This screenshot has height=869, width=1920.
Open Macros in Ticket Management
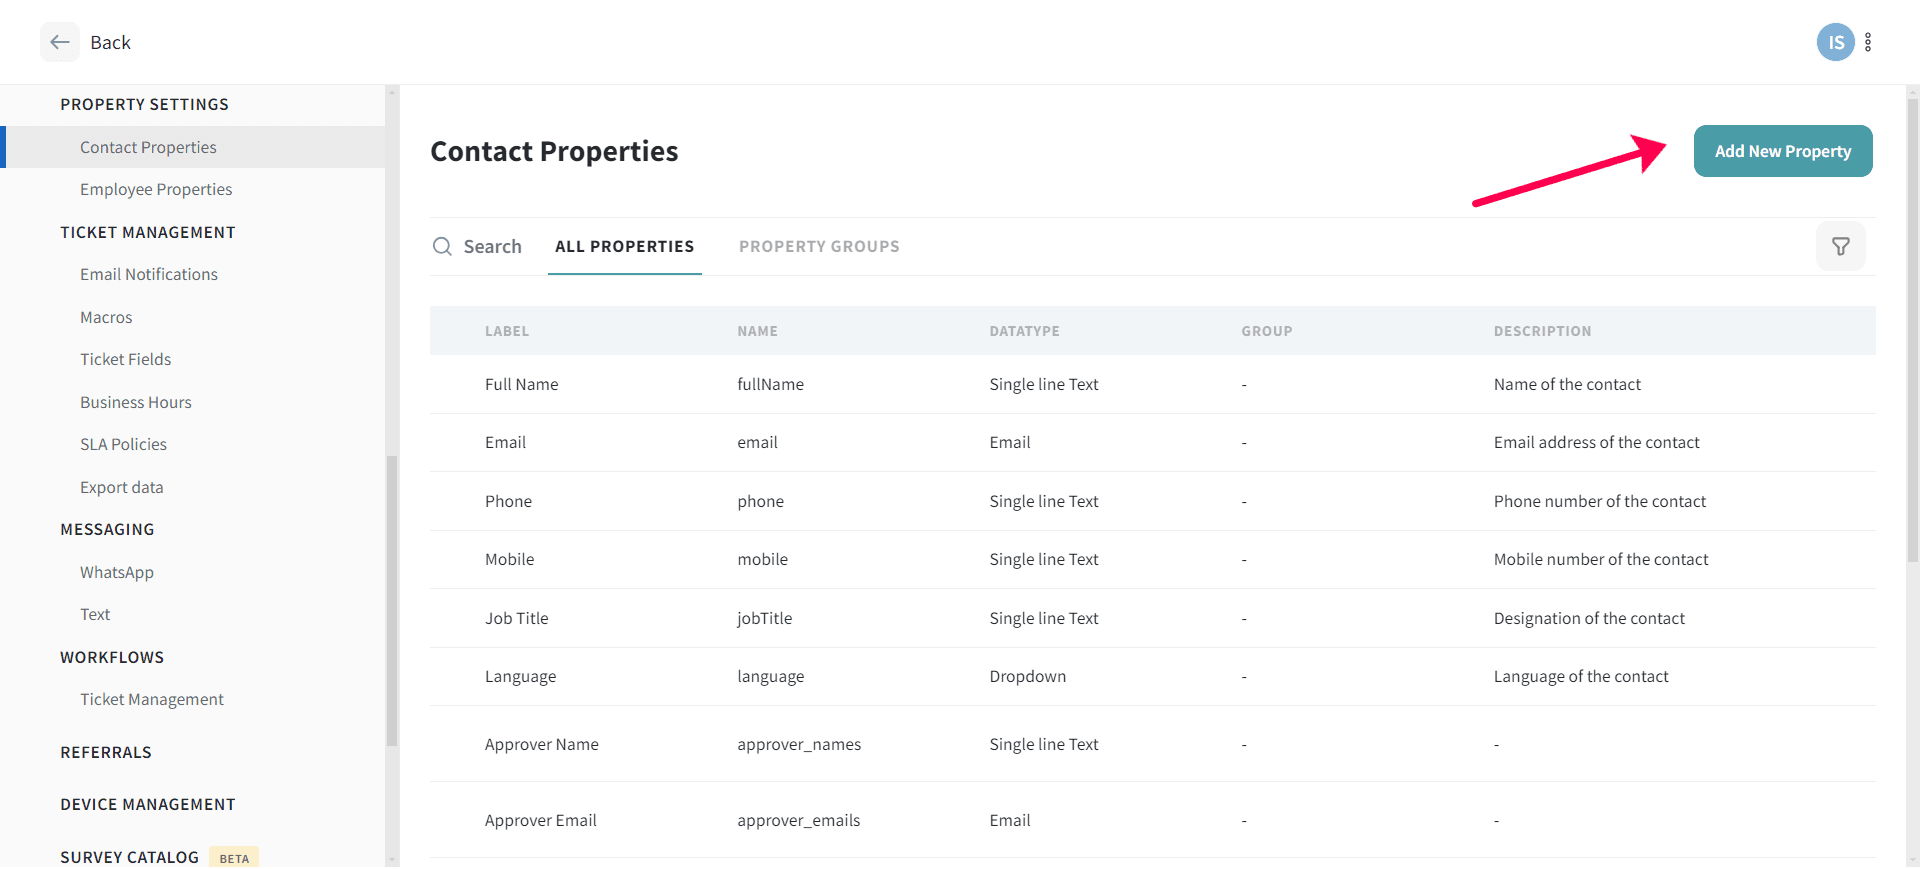point(106,317)
